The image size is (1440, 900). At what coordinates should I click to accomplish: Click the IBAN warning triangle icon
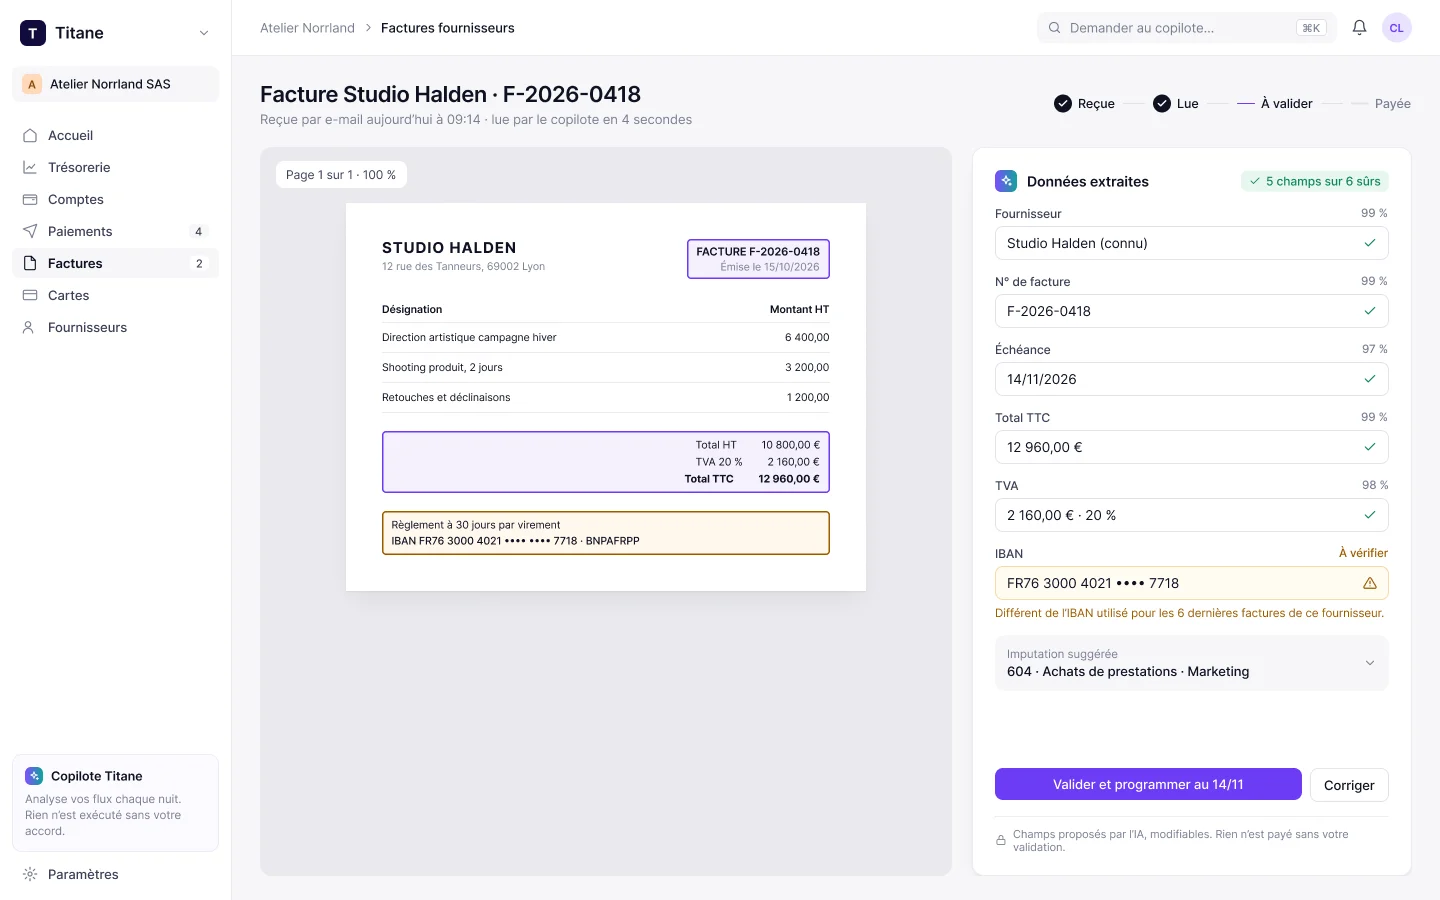1370,583
